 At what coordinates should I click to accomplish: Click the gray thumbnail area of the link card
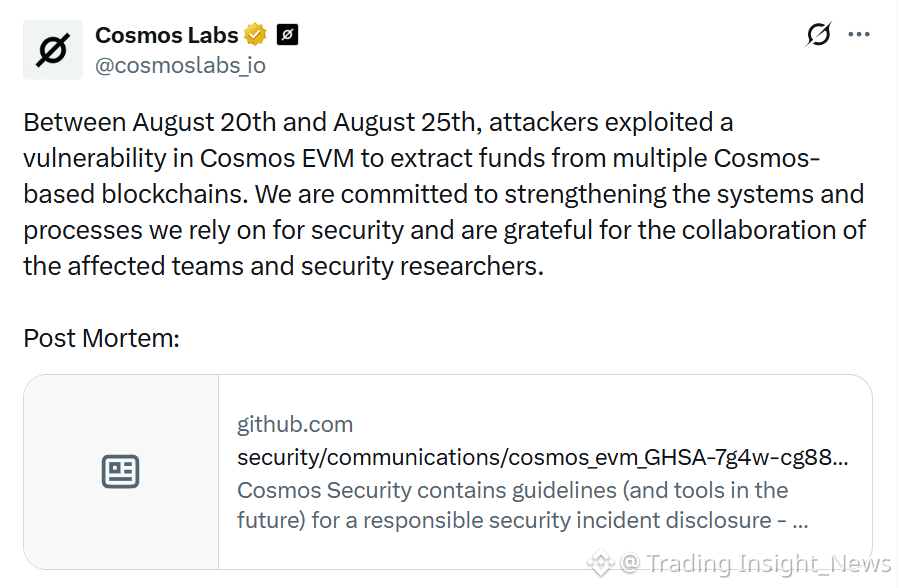(x=121, y=472)
